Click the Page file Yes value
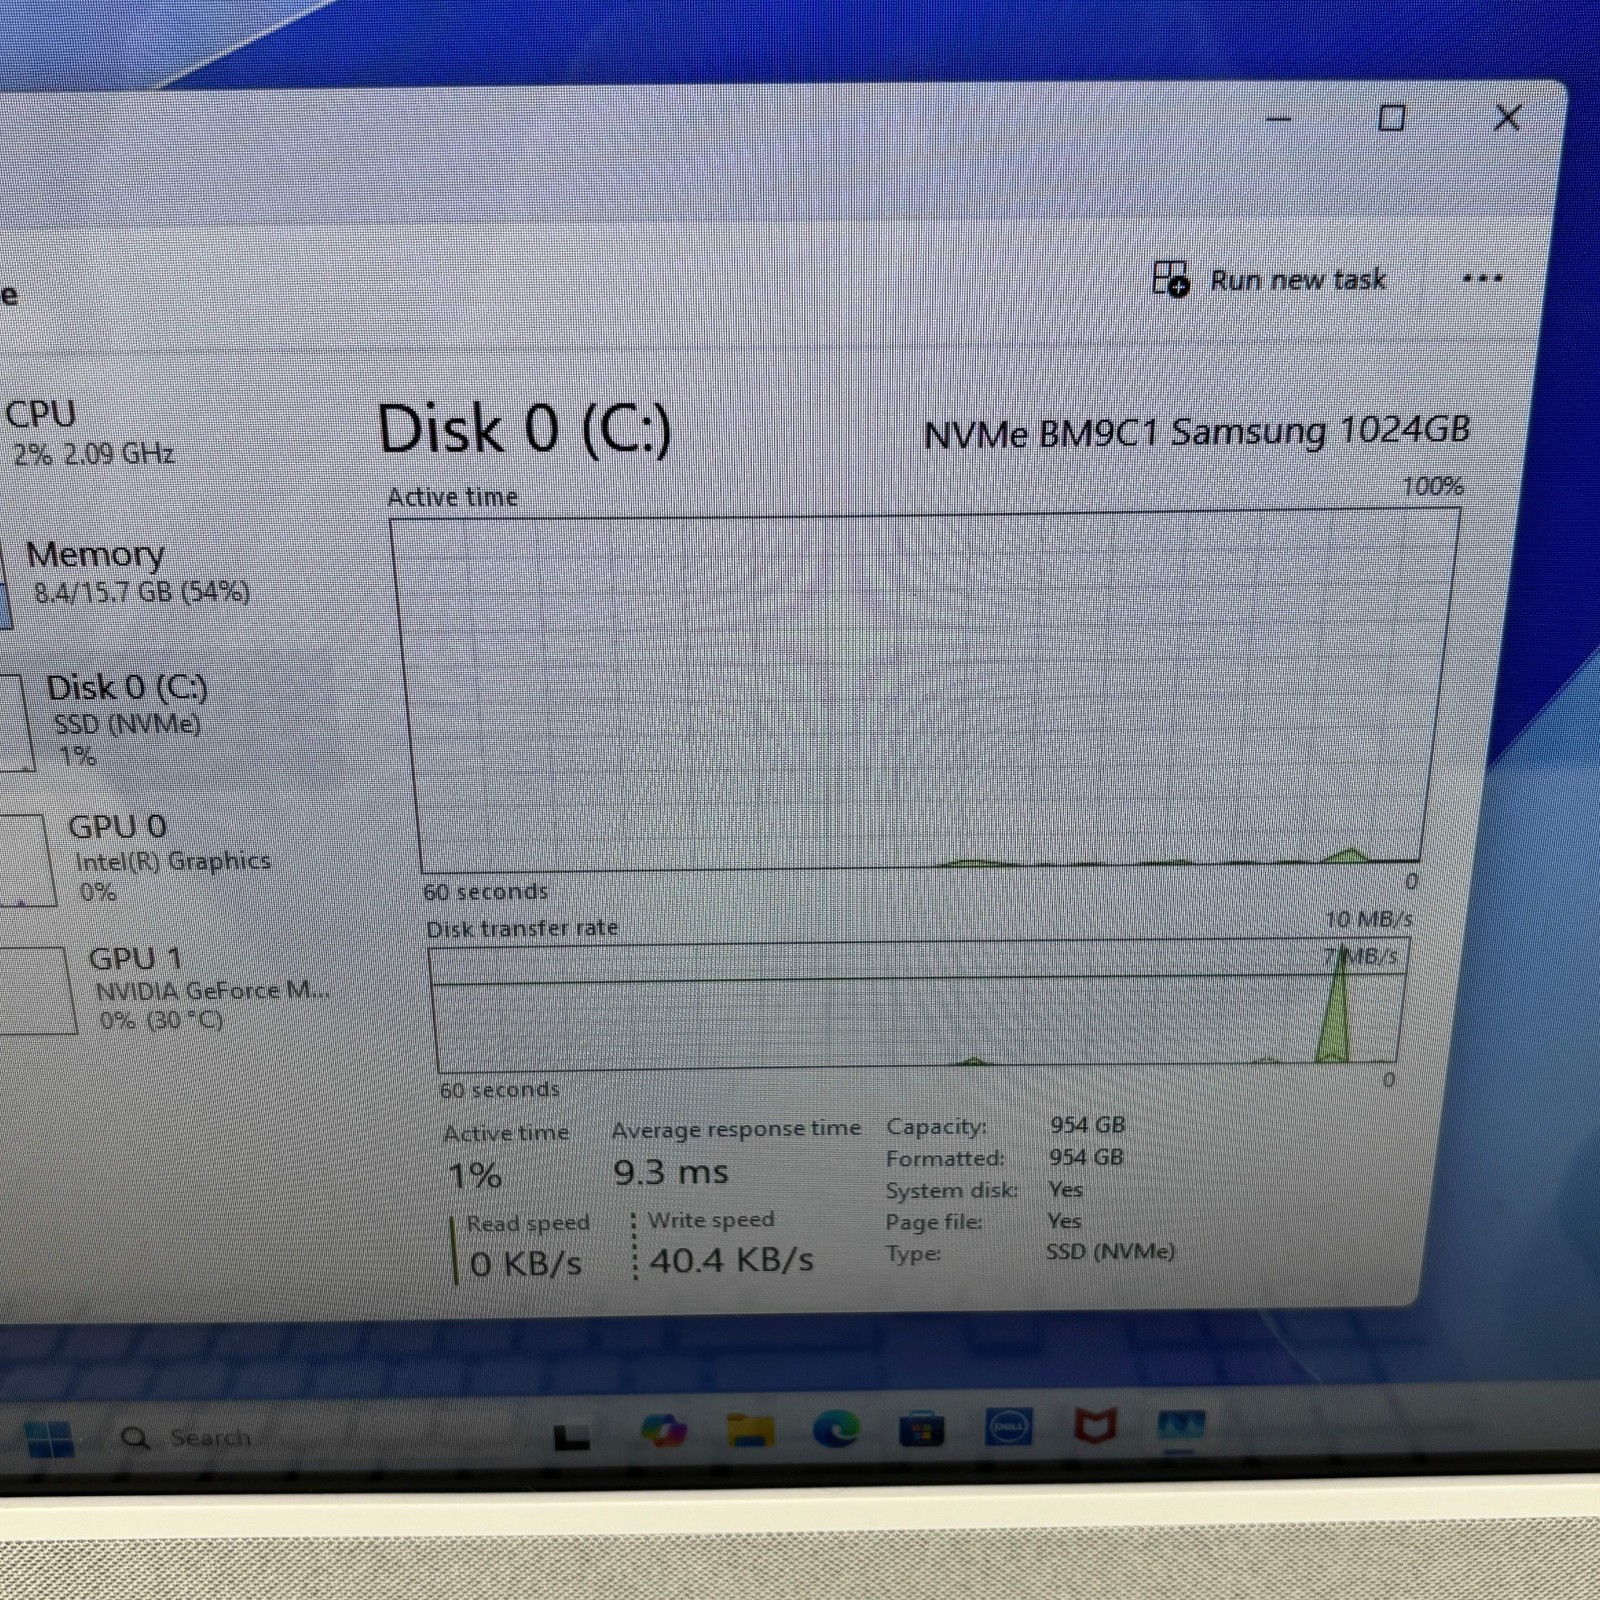The height and width of the screenshot is (1600, 1600). point(1064,1221)
